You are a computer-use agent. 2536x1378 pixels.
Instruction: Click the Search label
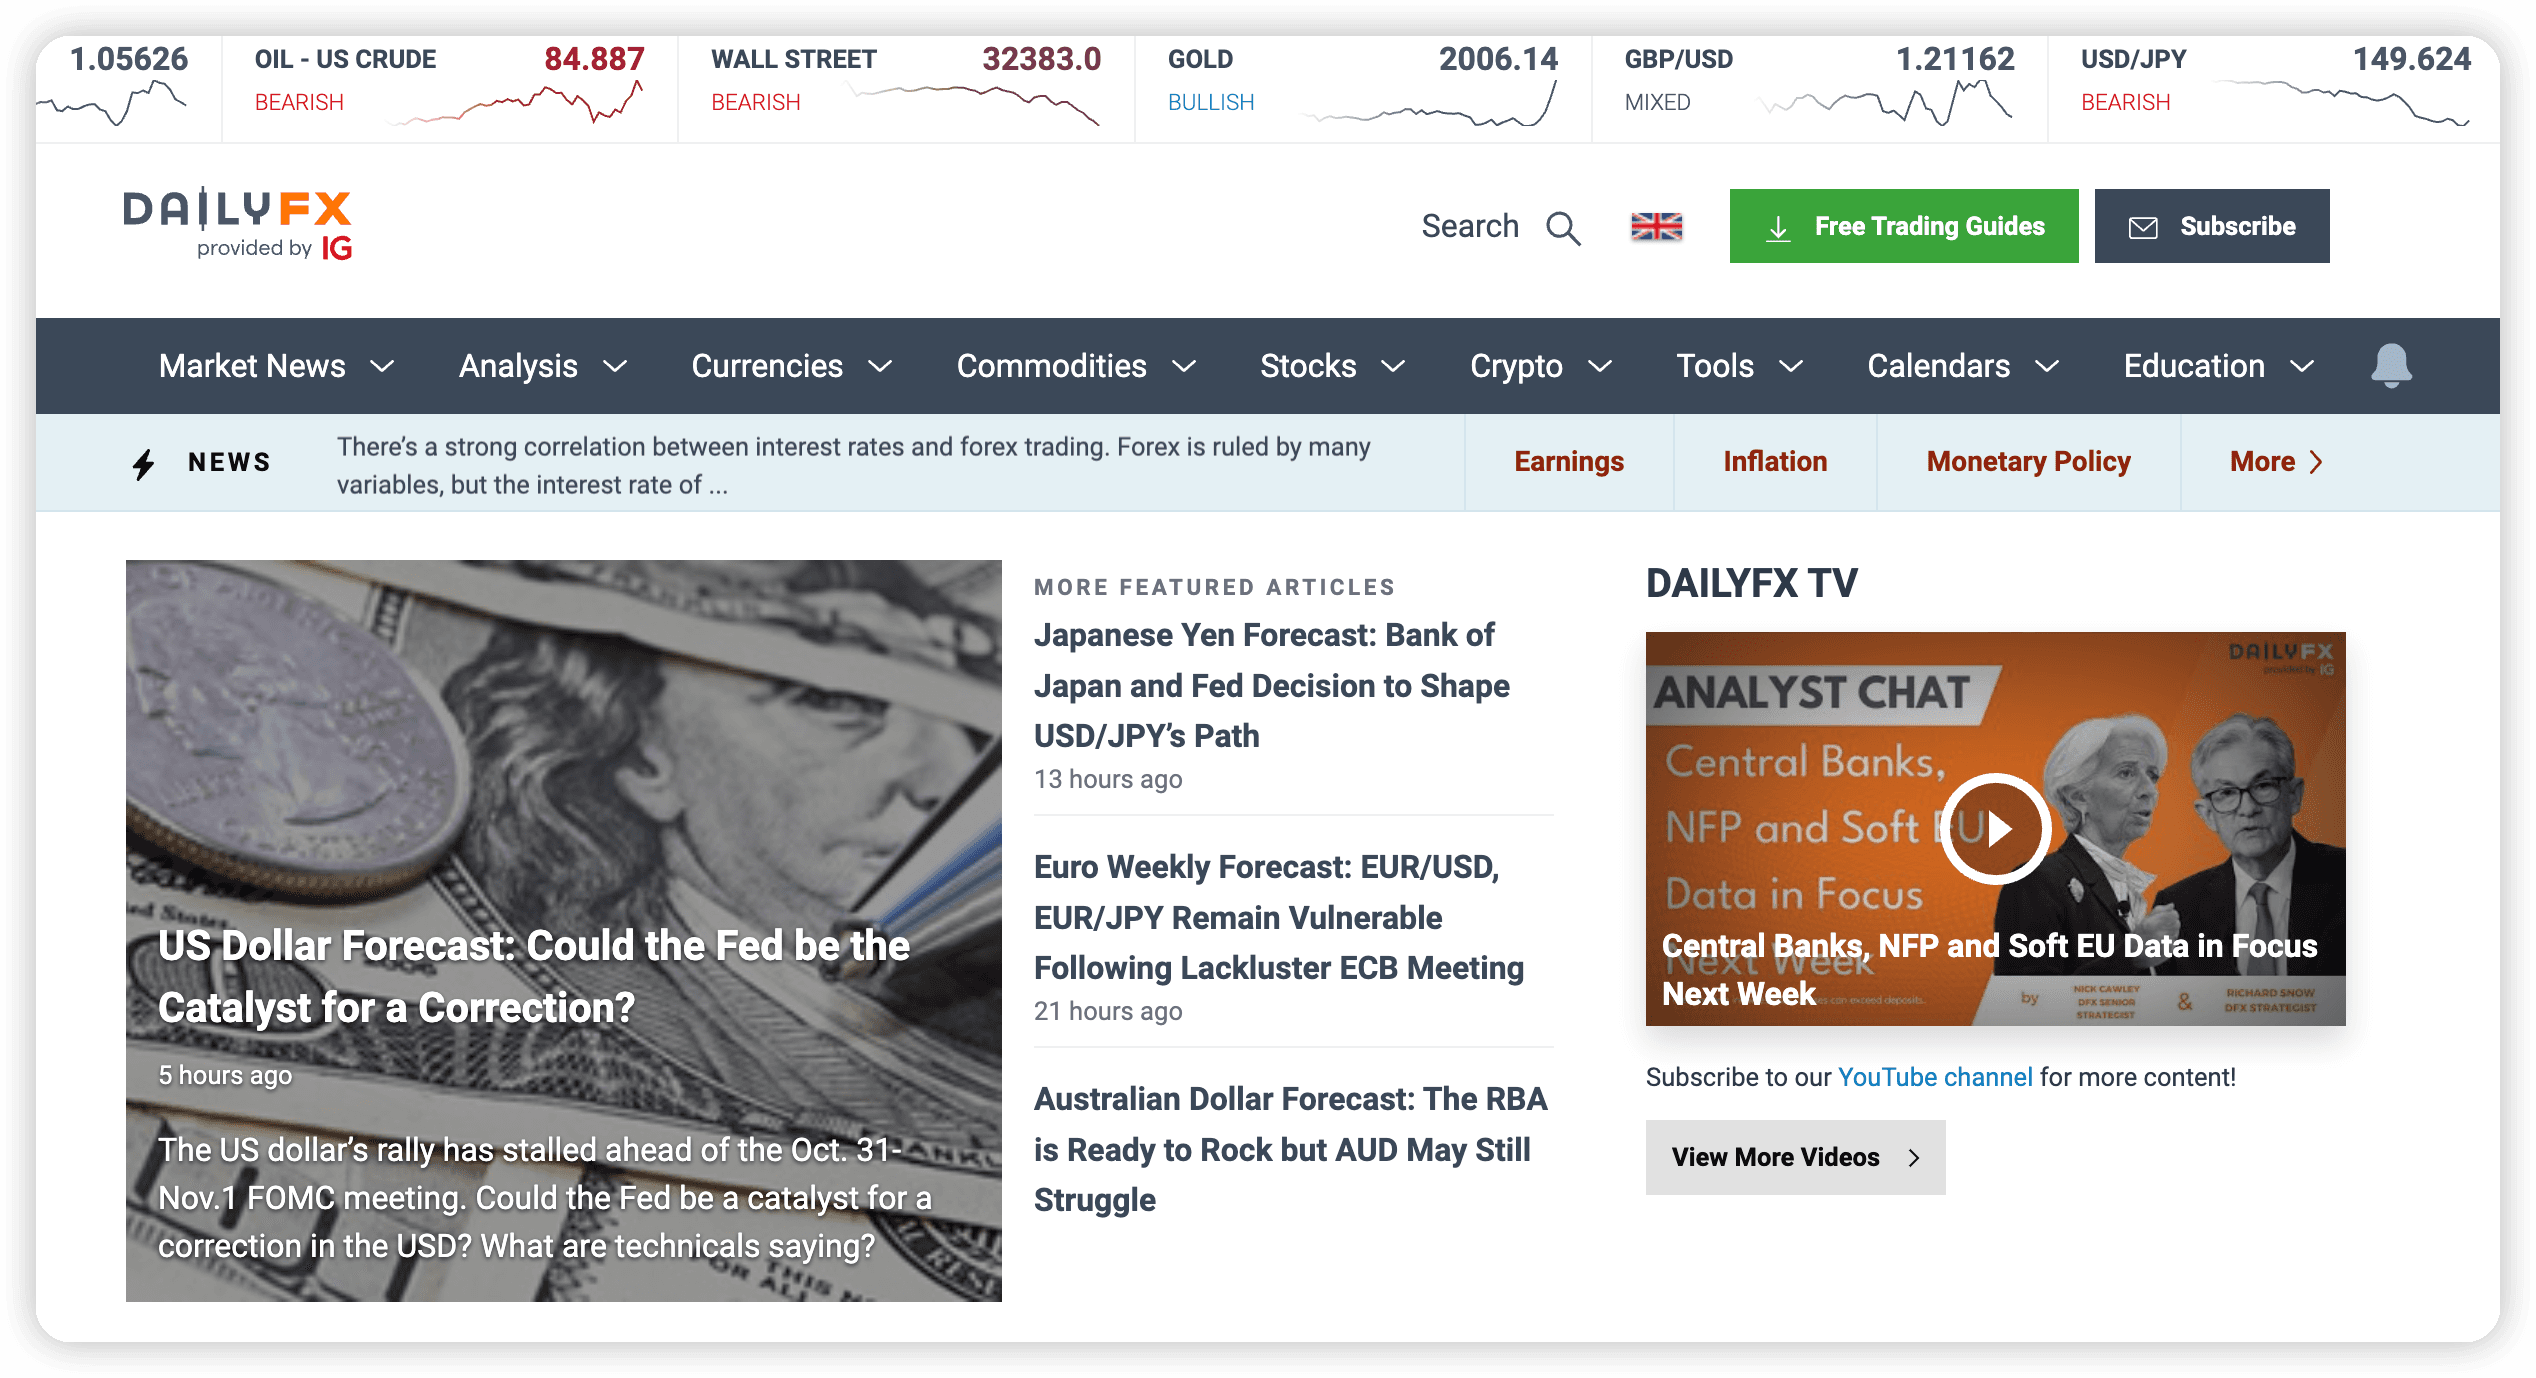1470,226
